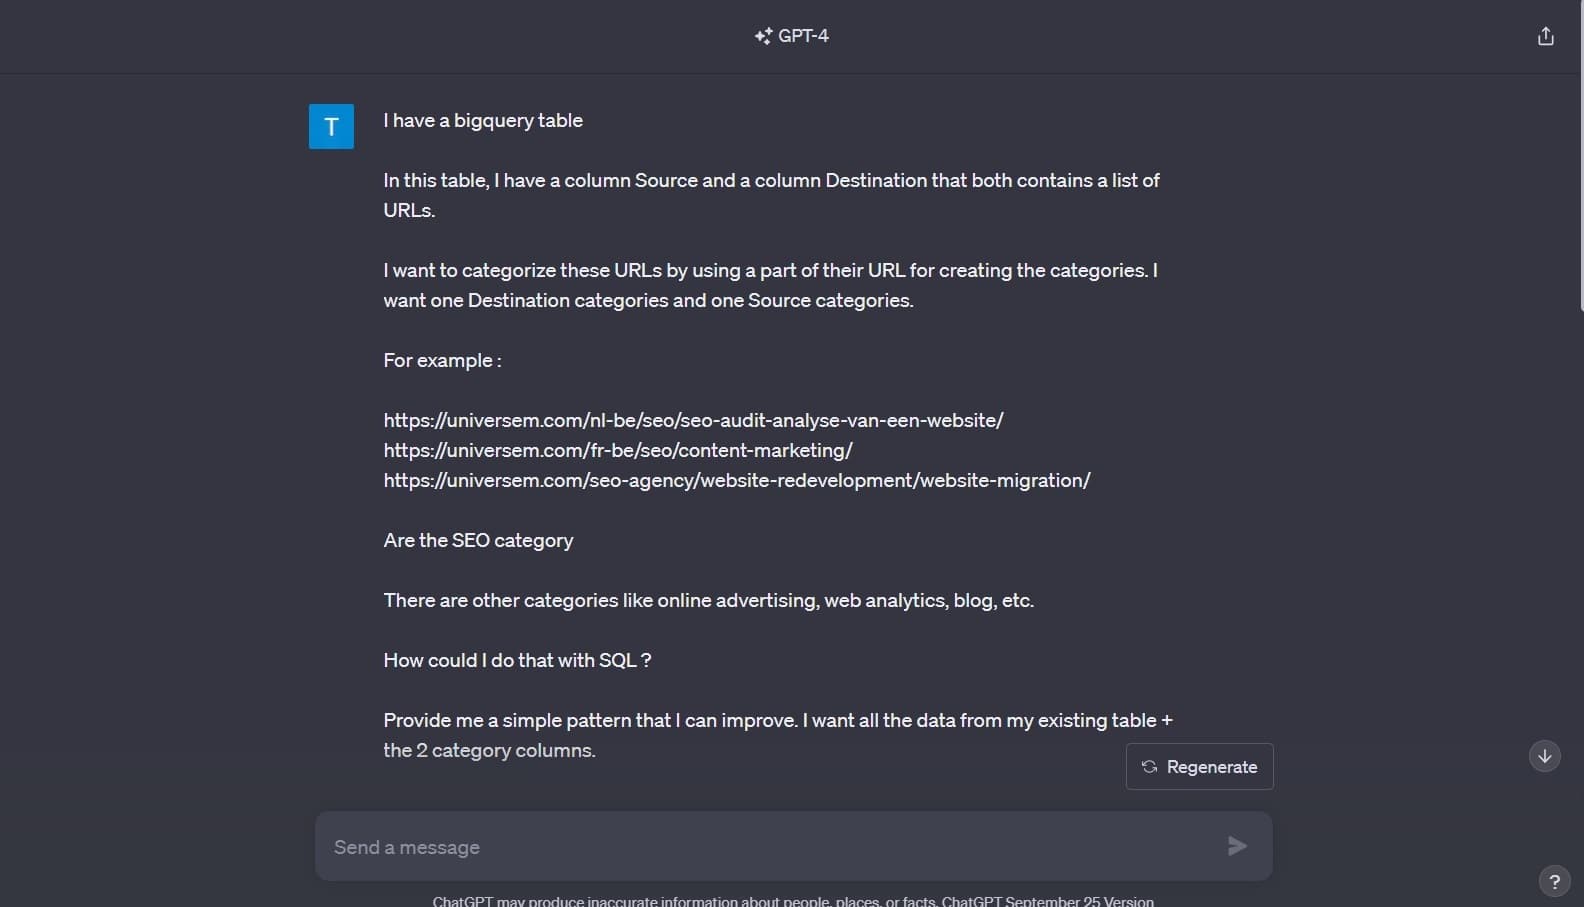
Task: Click the Regenerate button
Action: (x=1199, y=767)
